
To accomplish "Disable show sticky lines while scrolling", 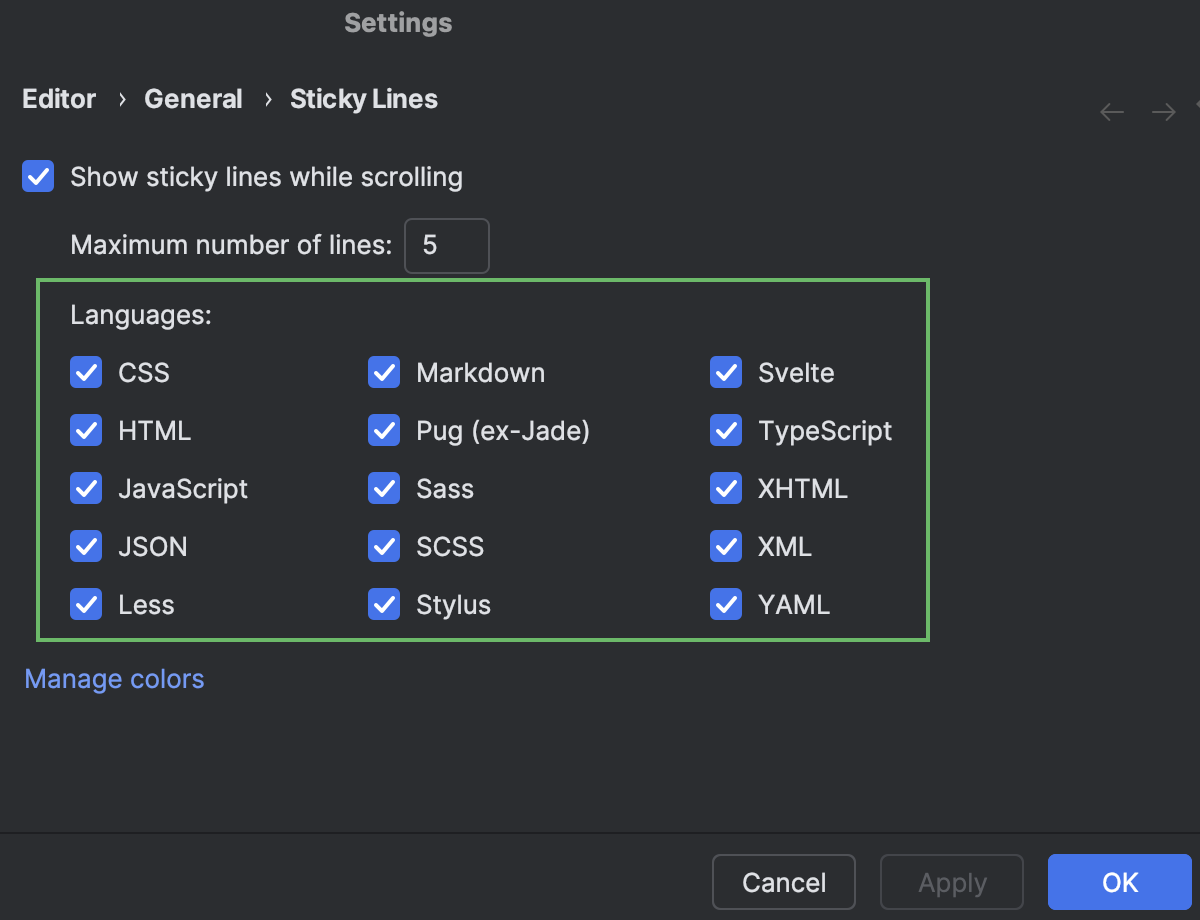I will coord(37,176).
